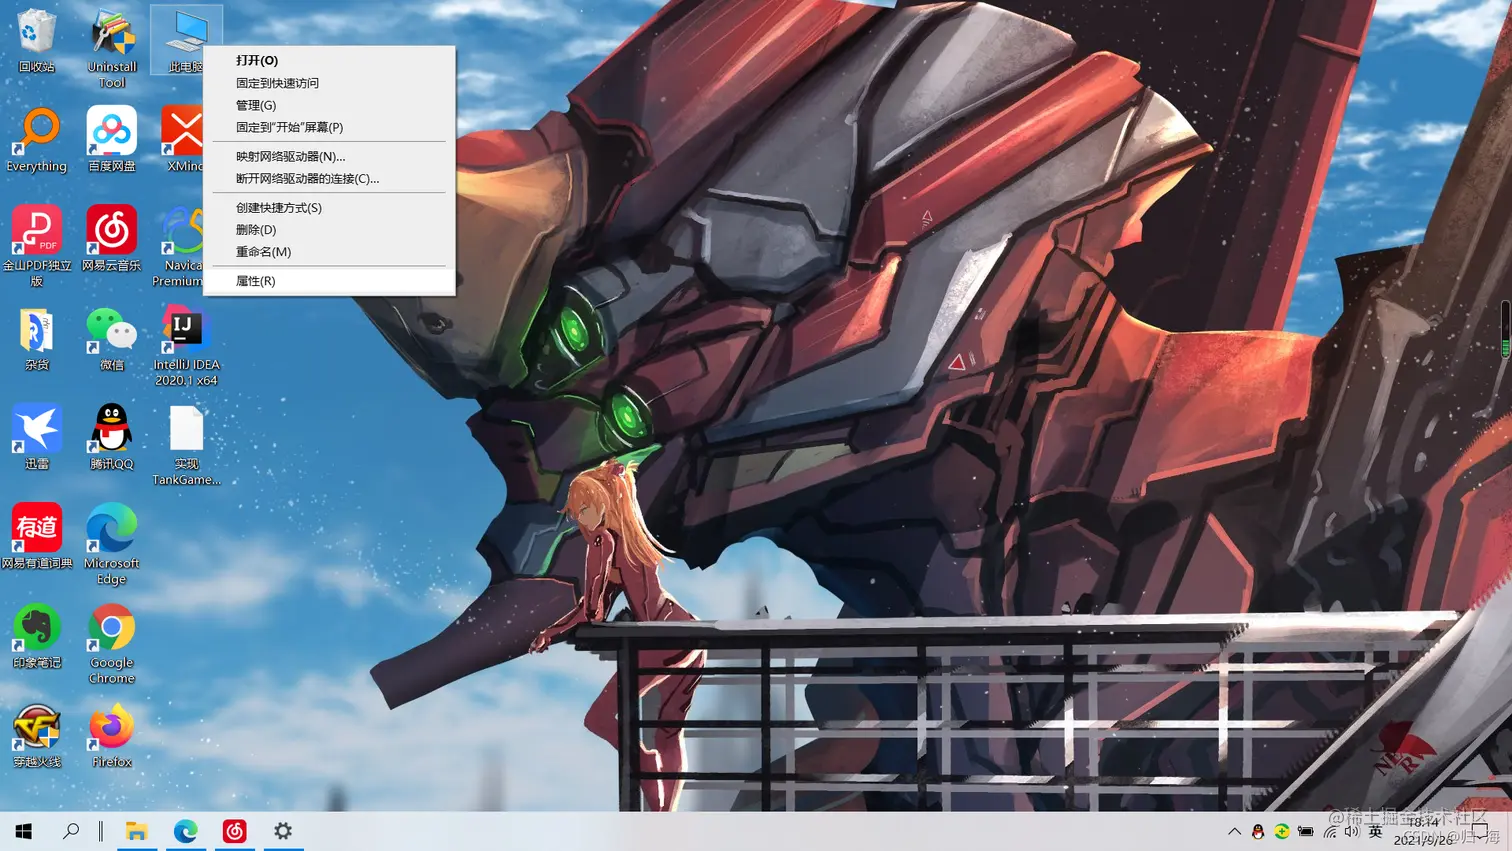Click the green shield tray icon
This screenshot has width=1512, height=851.
click(x=1282, y=831)
